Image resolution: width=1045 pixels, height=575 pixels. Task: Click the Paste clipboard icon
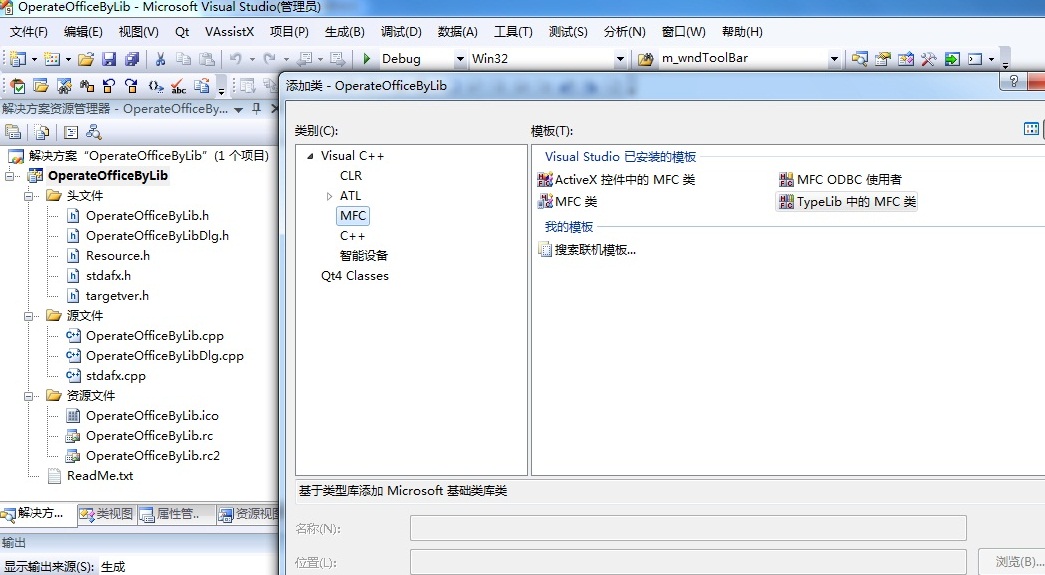point(207,59)
